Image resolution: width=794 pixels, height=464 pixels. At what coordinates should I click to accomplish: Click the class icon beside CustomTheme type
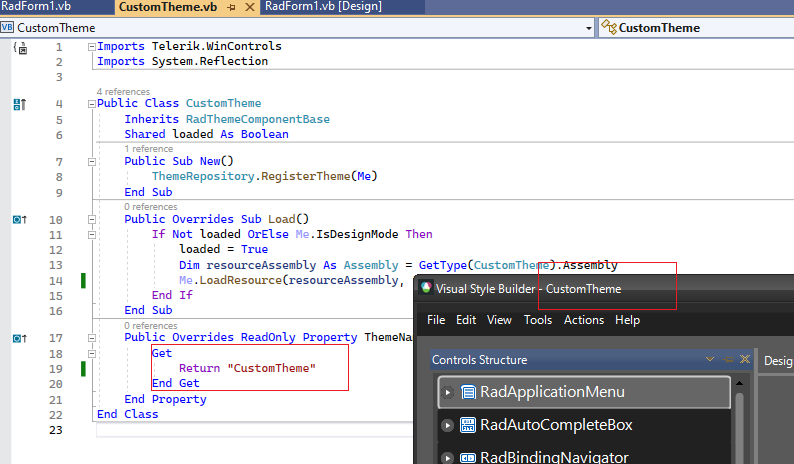tap(609, 27)
